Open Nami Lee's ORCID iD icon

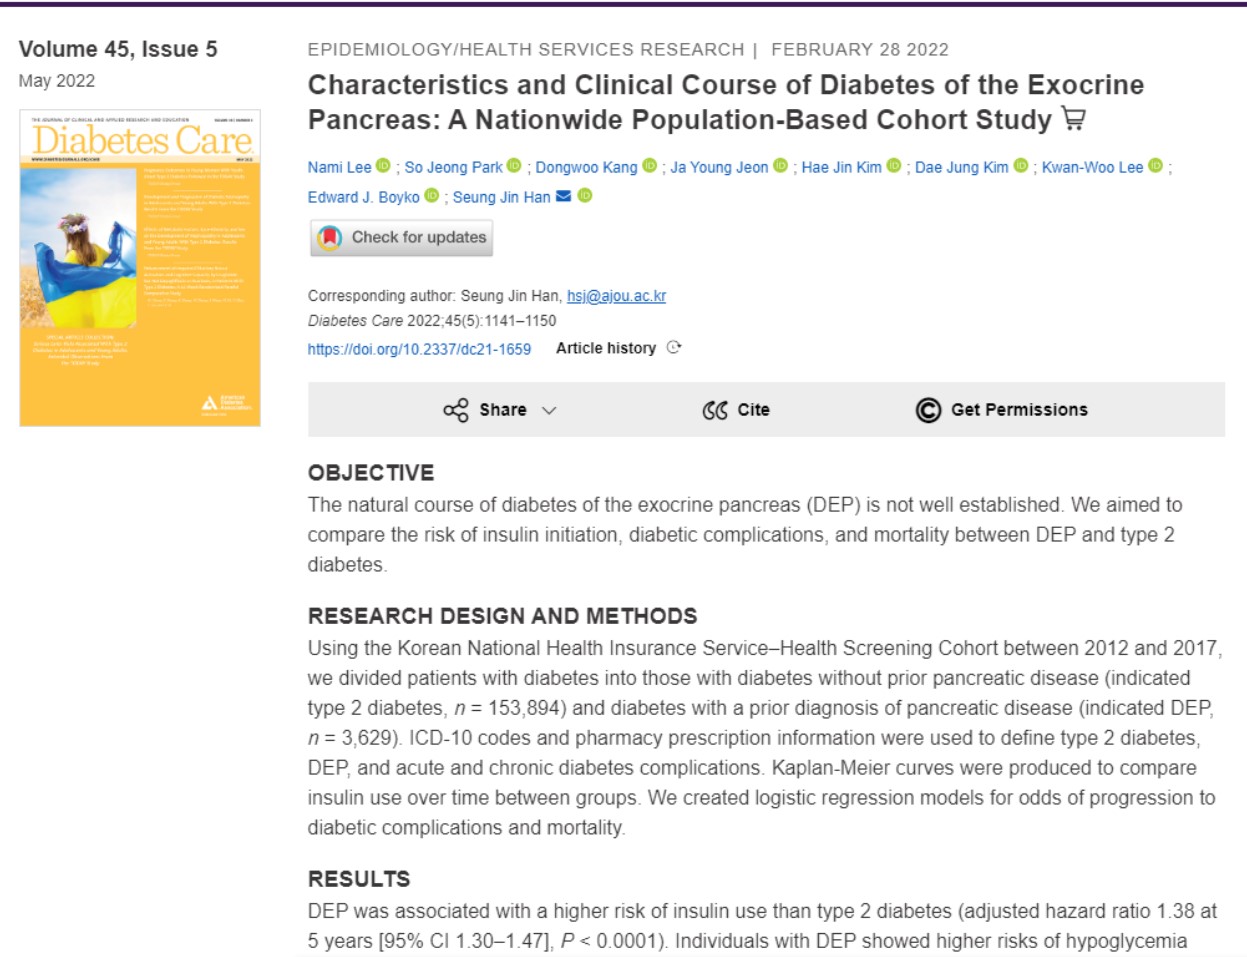click(383, 166)
